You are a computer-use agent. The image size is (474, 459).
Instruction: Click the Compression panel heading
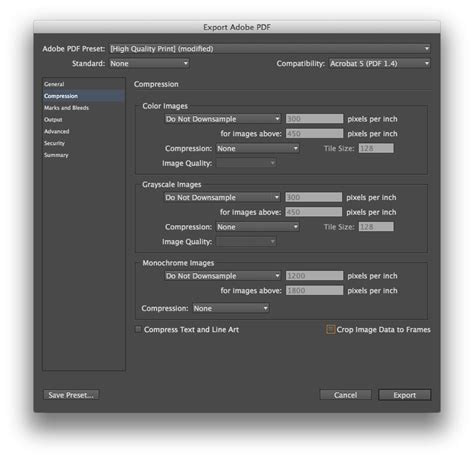(x=156, y=84)
